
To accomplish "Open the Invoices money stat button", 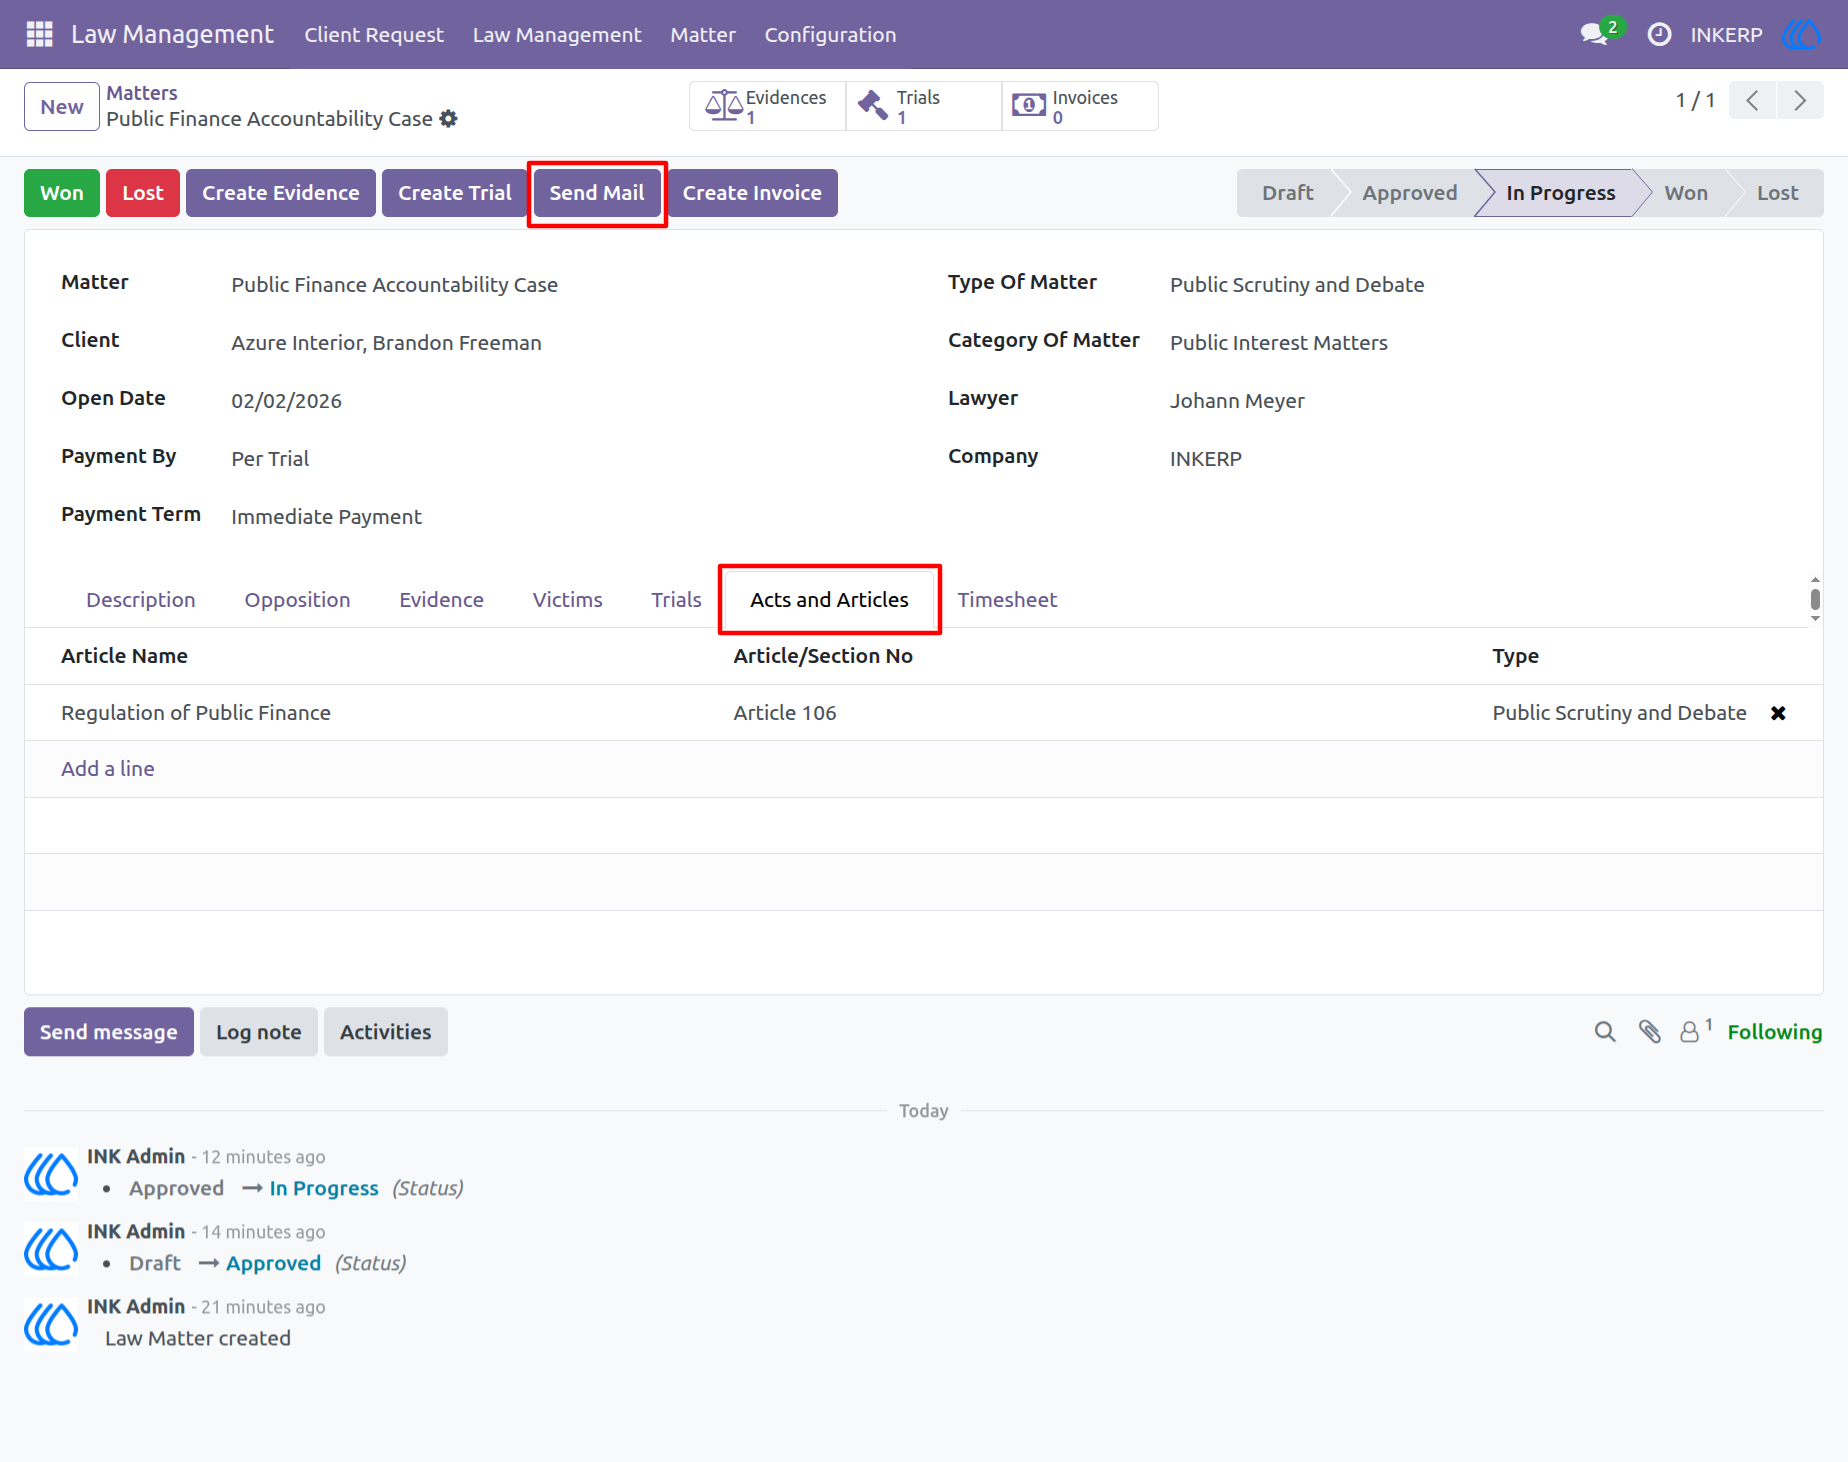I will [1080, 106].
